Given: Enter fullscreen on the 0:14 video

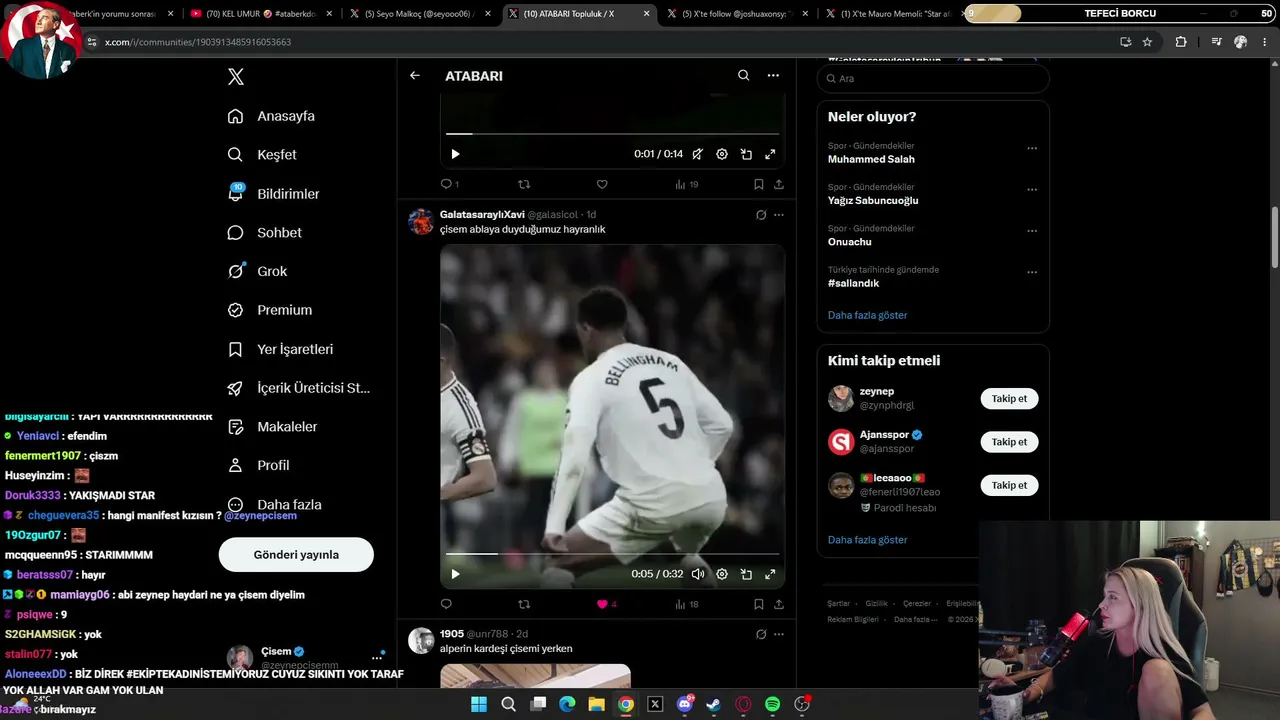Looking at the screenshot, I should tap(770, 154).
